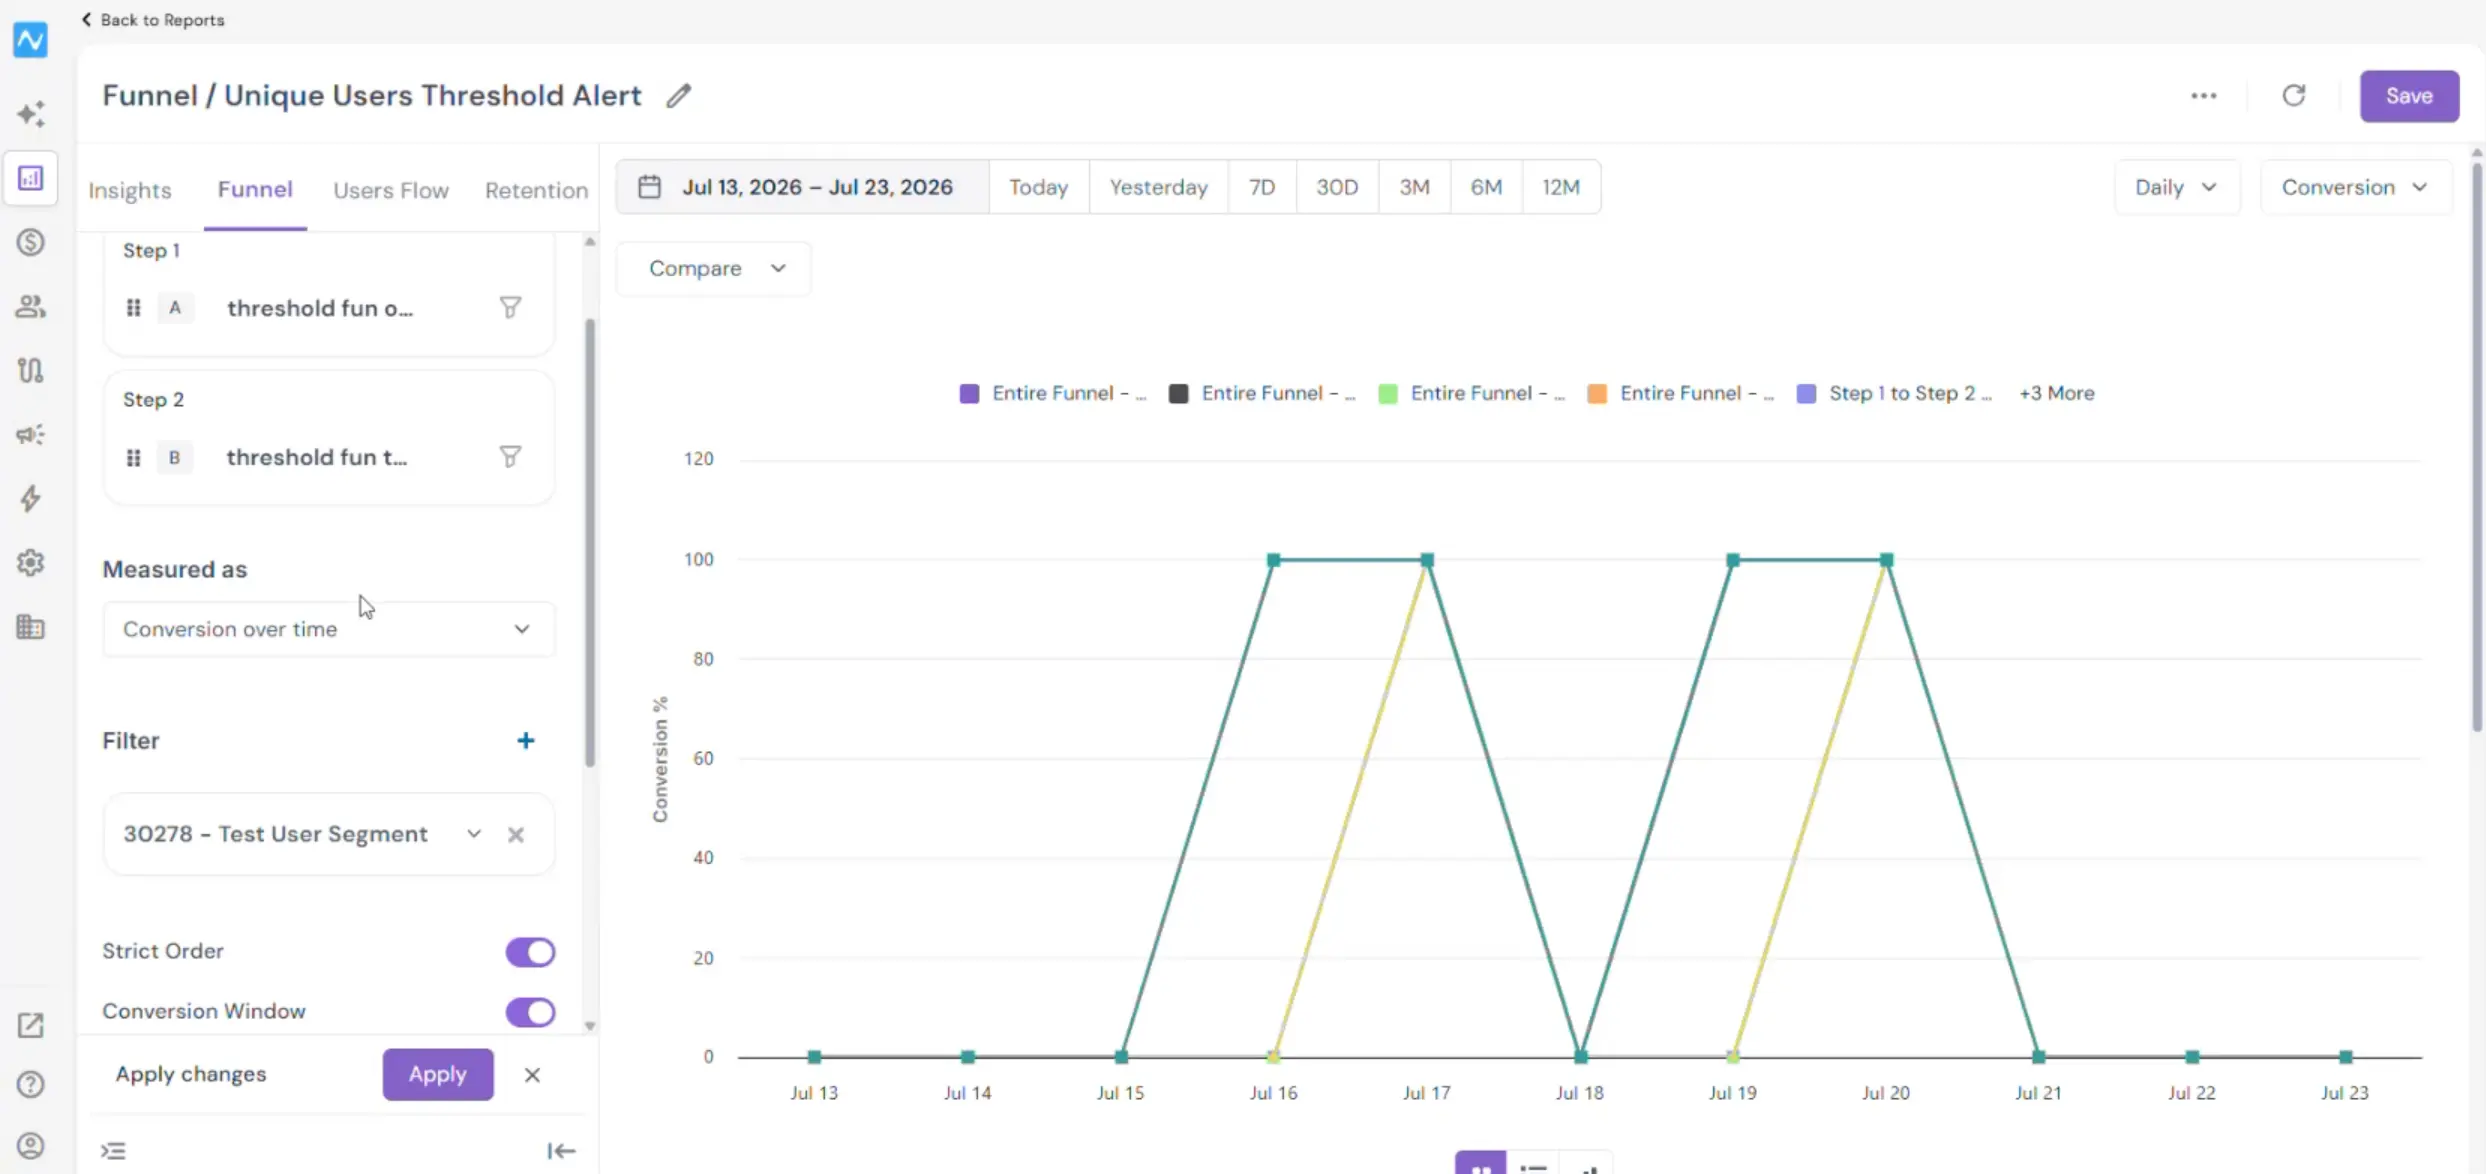The width and height of the screenshot is (2486, 1174).
Task: Open the dollar revenue sidebar icon
Action: click(x=30, y=242)
